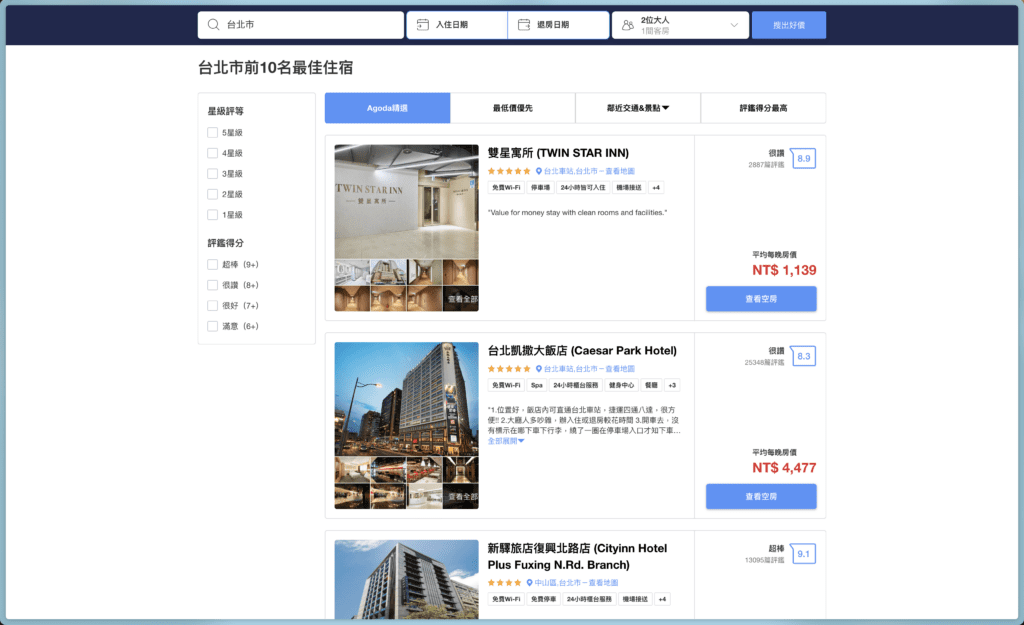Switch to the 最低價優先 sorting tab
1024x625 pixels.
coord(514,107)
